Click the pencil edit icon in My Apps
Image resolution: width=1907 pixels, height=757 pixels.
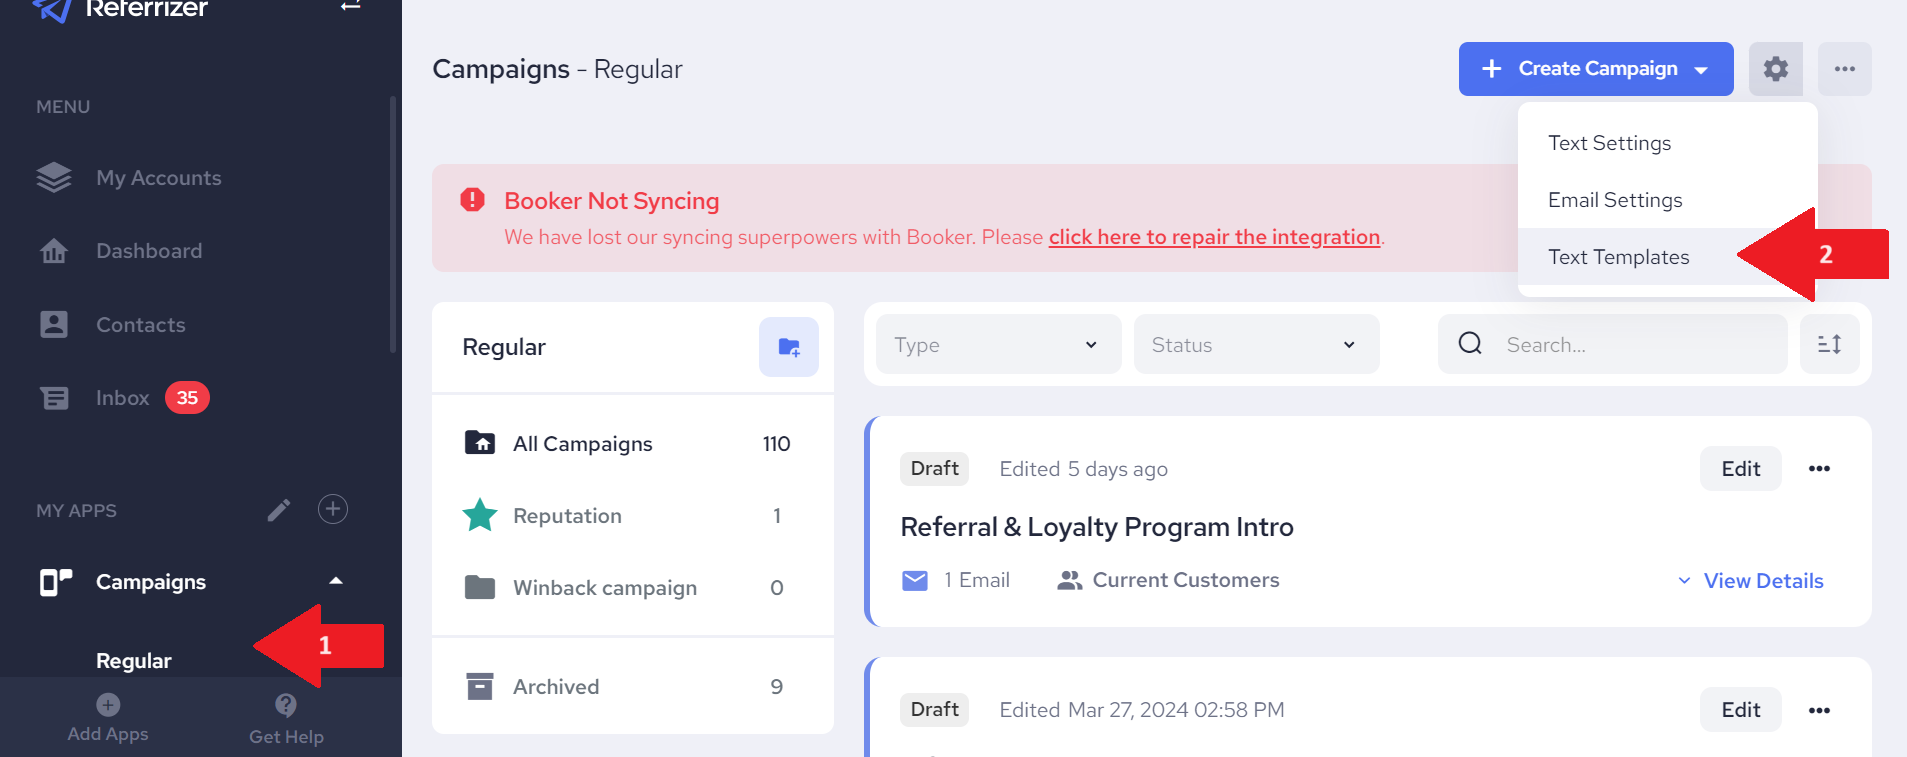click(279, 510)
